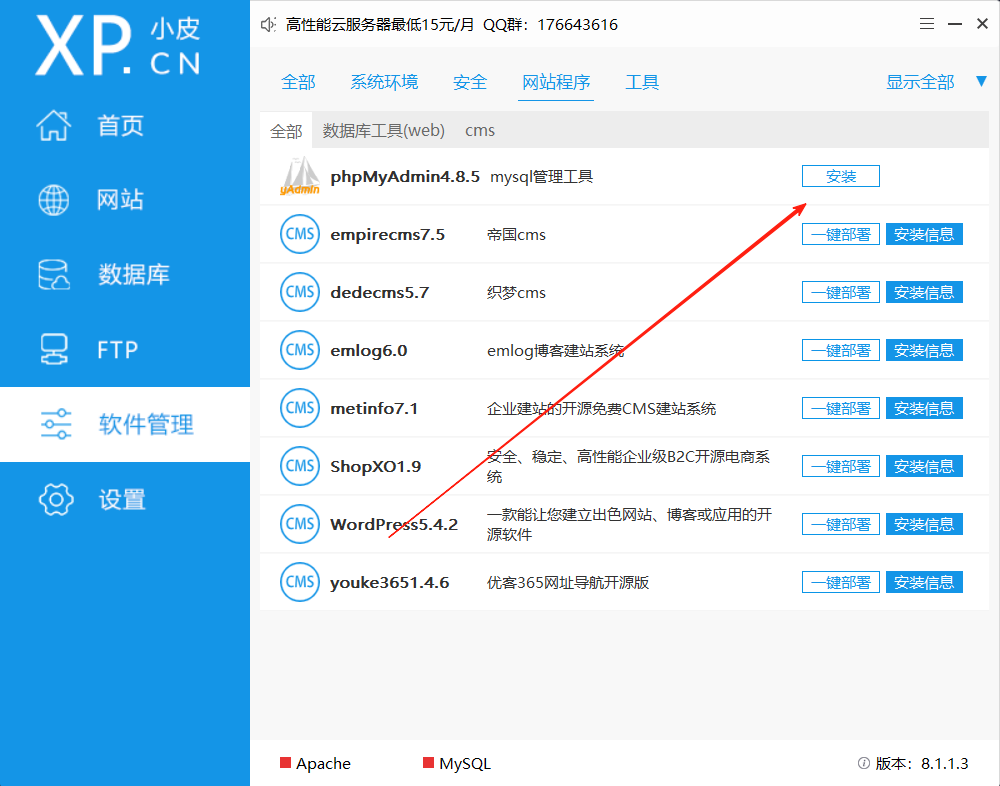Select the FTP icon in sidebar

(54, 349)
